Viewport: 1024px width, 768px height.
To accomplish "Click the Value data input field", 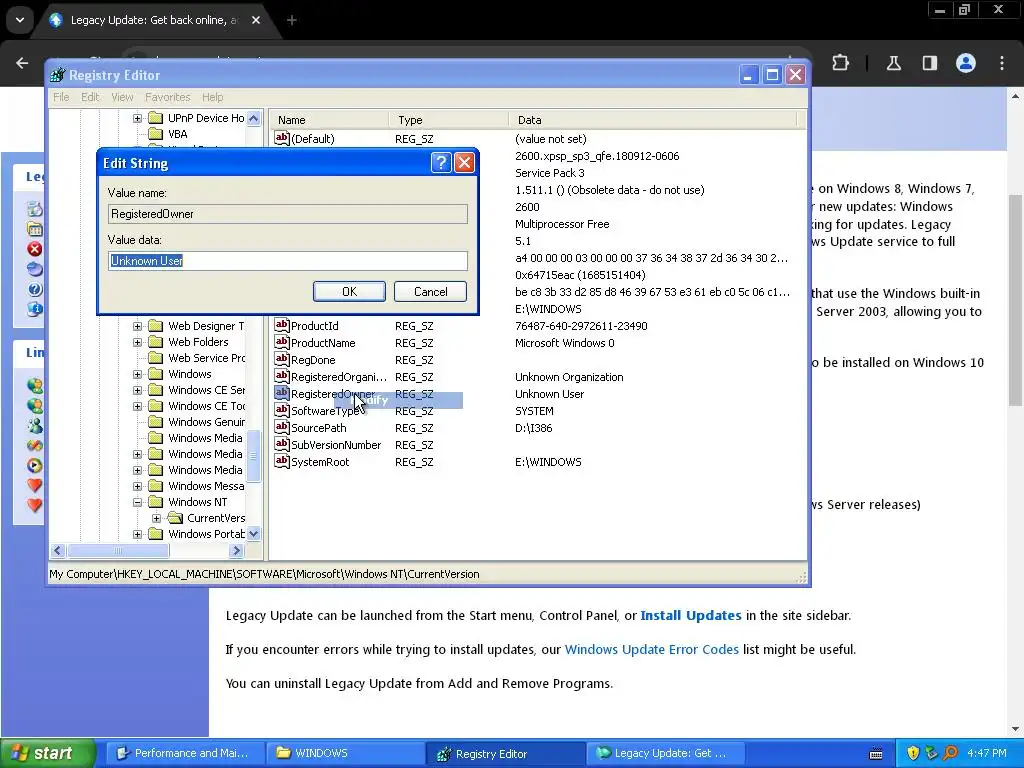I will (x=288, y=261).
